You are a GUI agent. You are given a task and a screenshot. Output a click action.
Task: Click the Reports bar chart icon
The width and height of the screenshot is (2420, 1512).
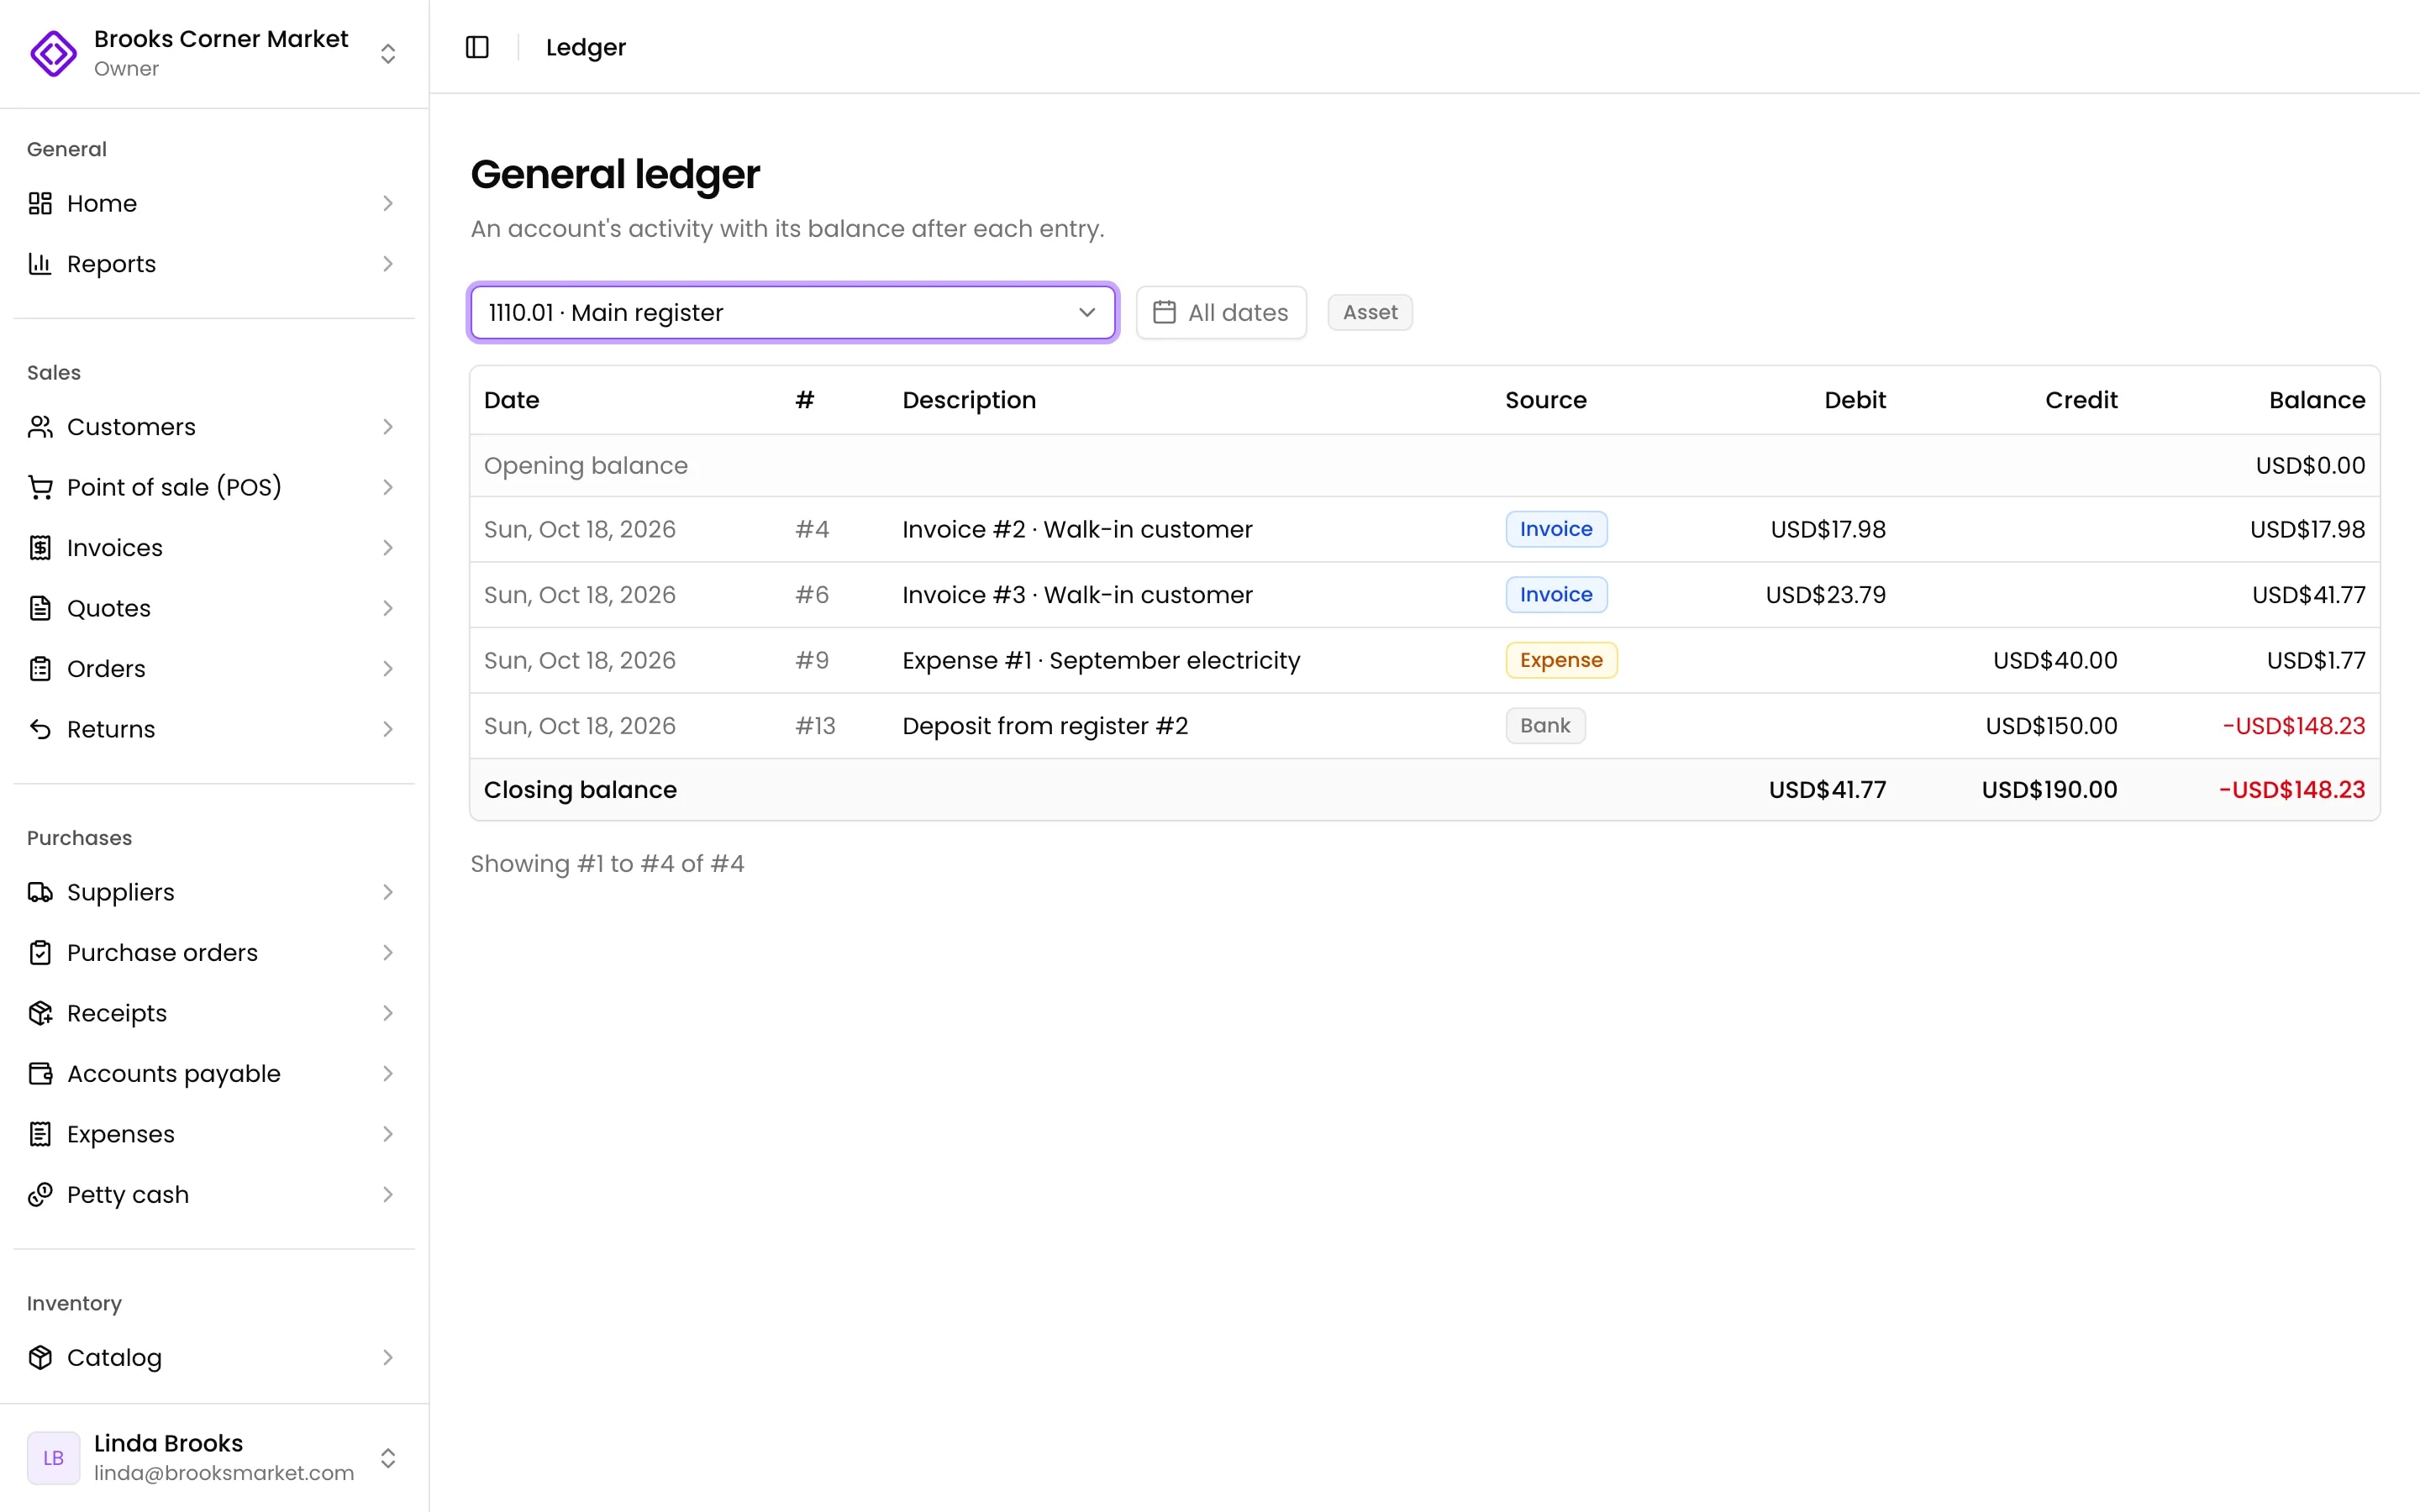pyautogui.click(x=40, y=264)
